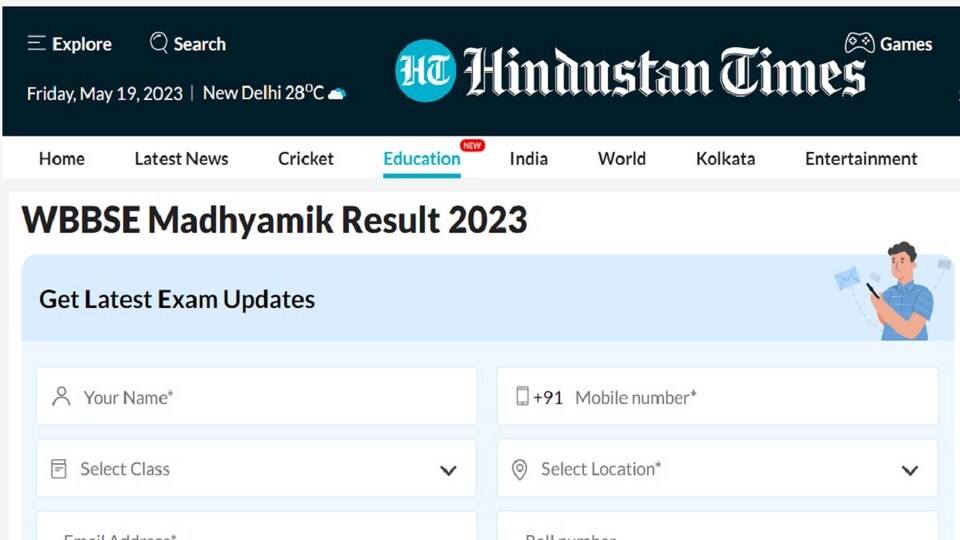Click the location pin icon
Image resolution: width=960 pixels, height=540 pixels.
(x=519, y=470)
